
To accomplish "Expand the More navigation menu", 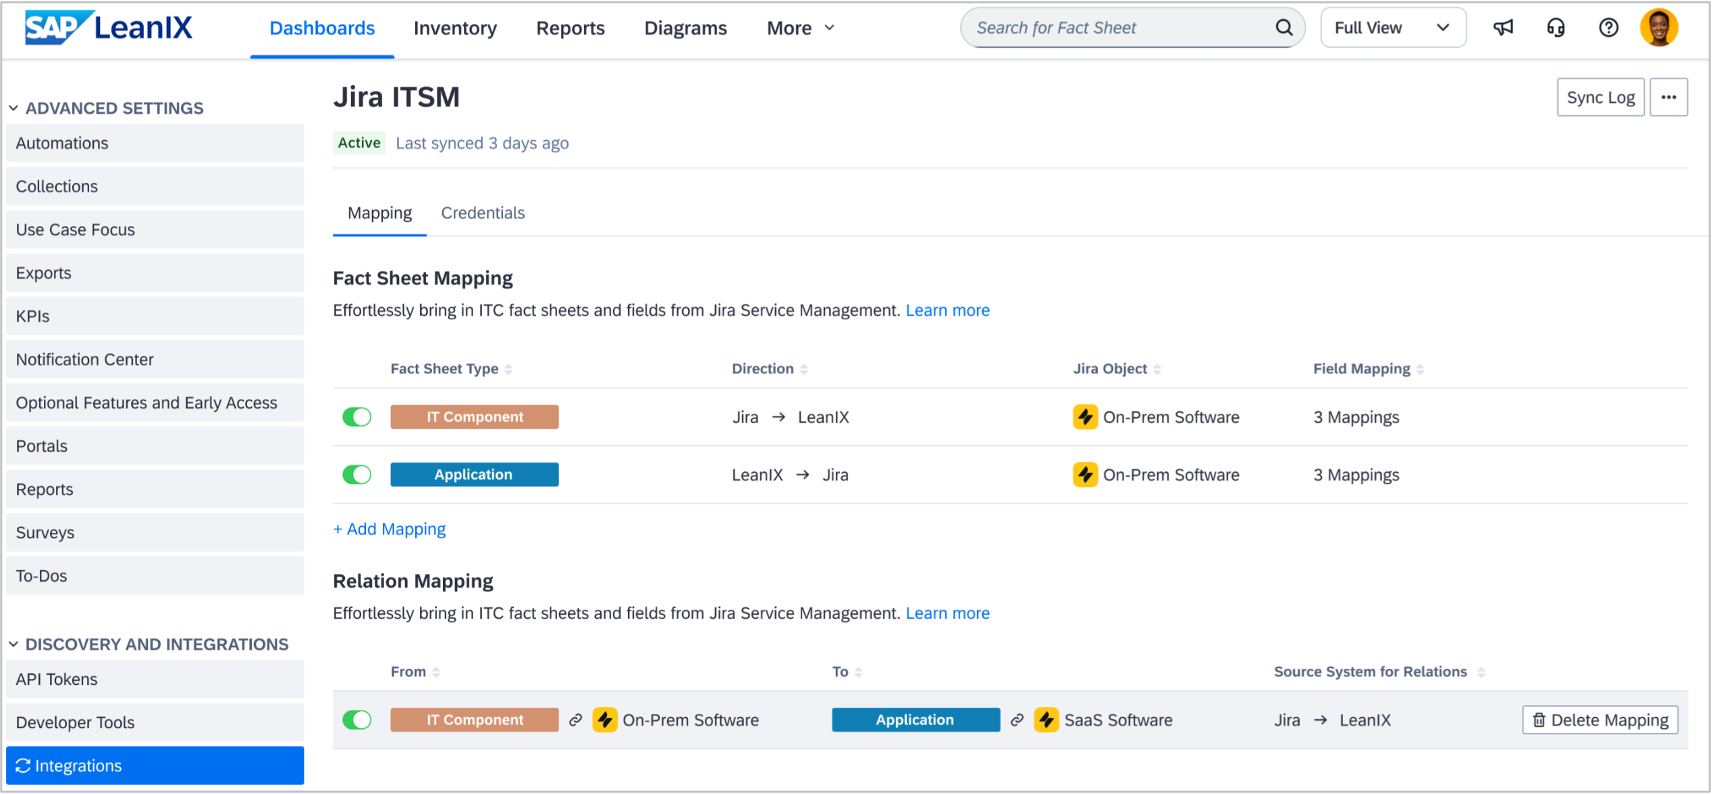I will click(800, 28).
